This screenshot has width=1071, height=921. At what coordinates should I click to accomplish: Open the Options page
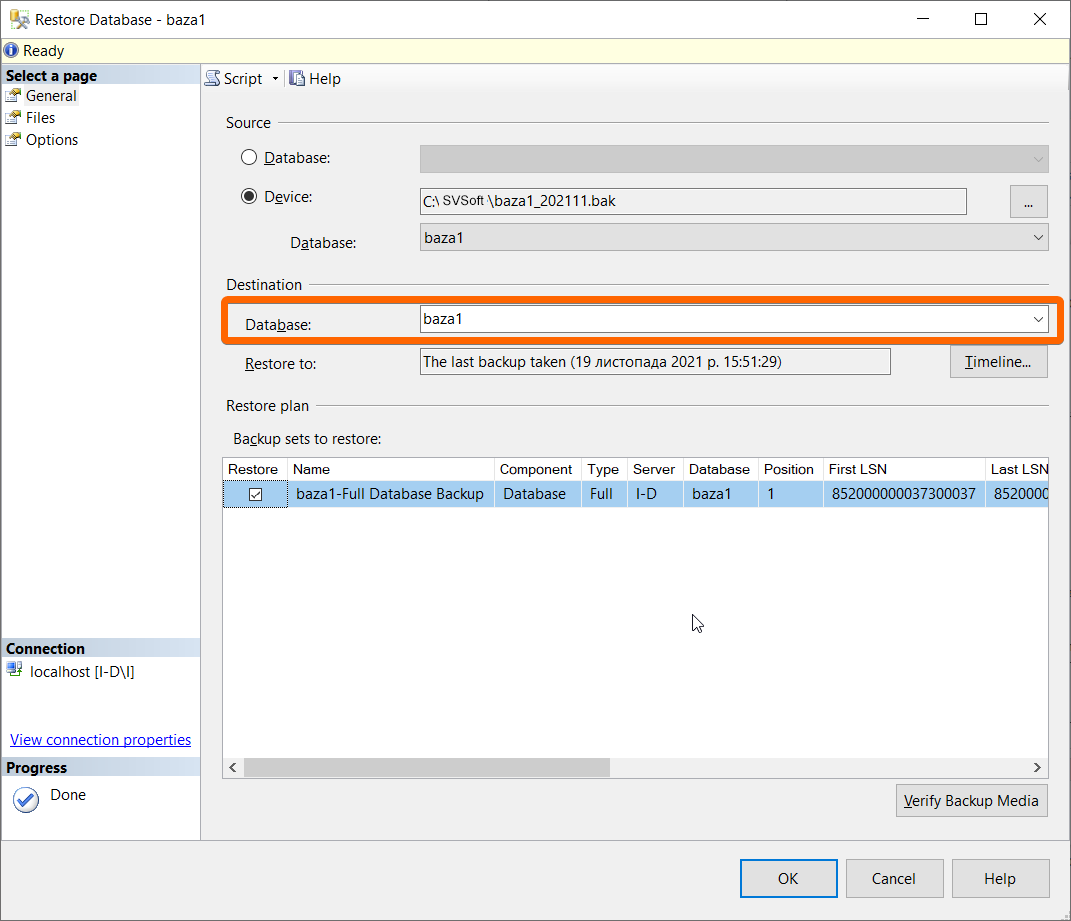52,139
